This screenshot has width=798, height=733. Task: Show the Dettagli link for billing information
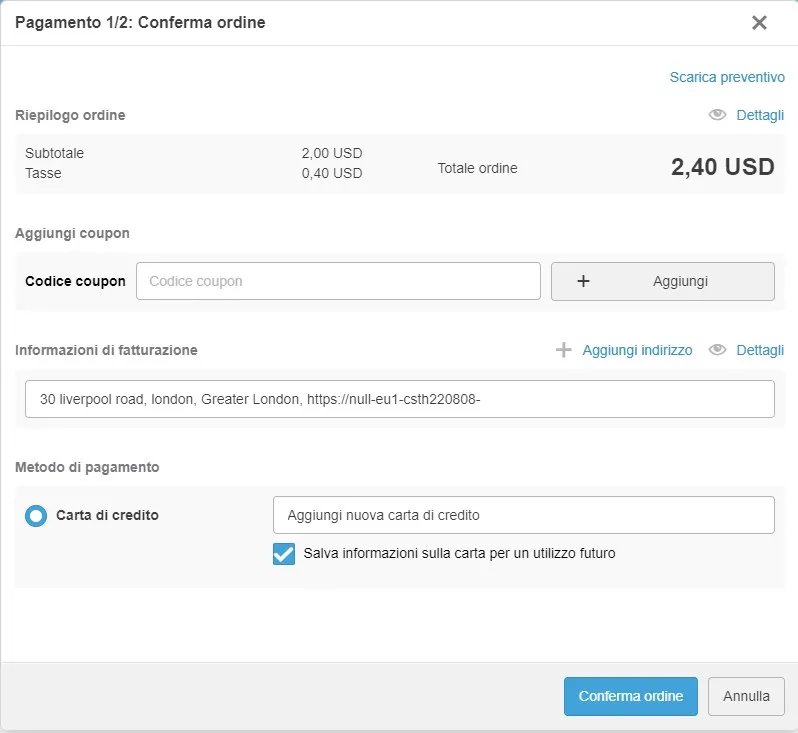[760, 350]
